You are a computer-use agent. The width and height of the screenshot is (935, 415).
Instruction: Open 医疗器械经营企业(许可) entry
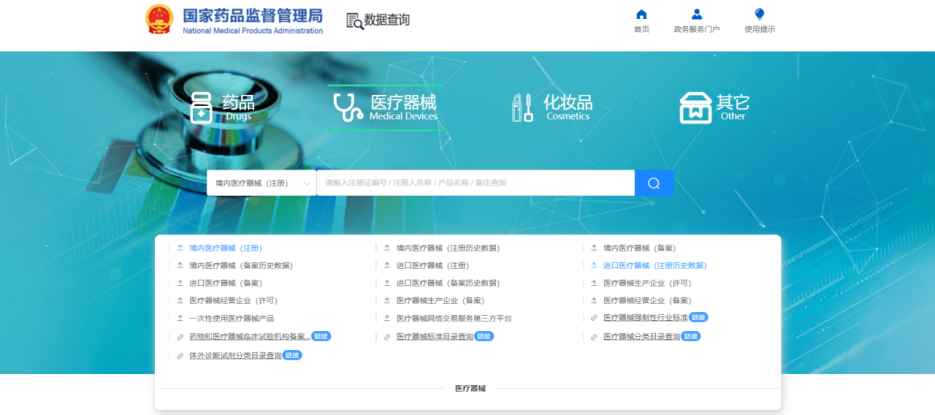[233, 300]
